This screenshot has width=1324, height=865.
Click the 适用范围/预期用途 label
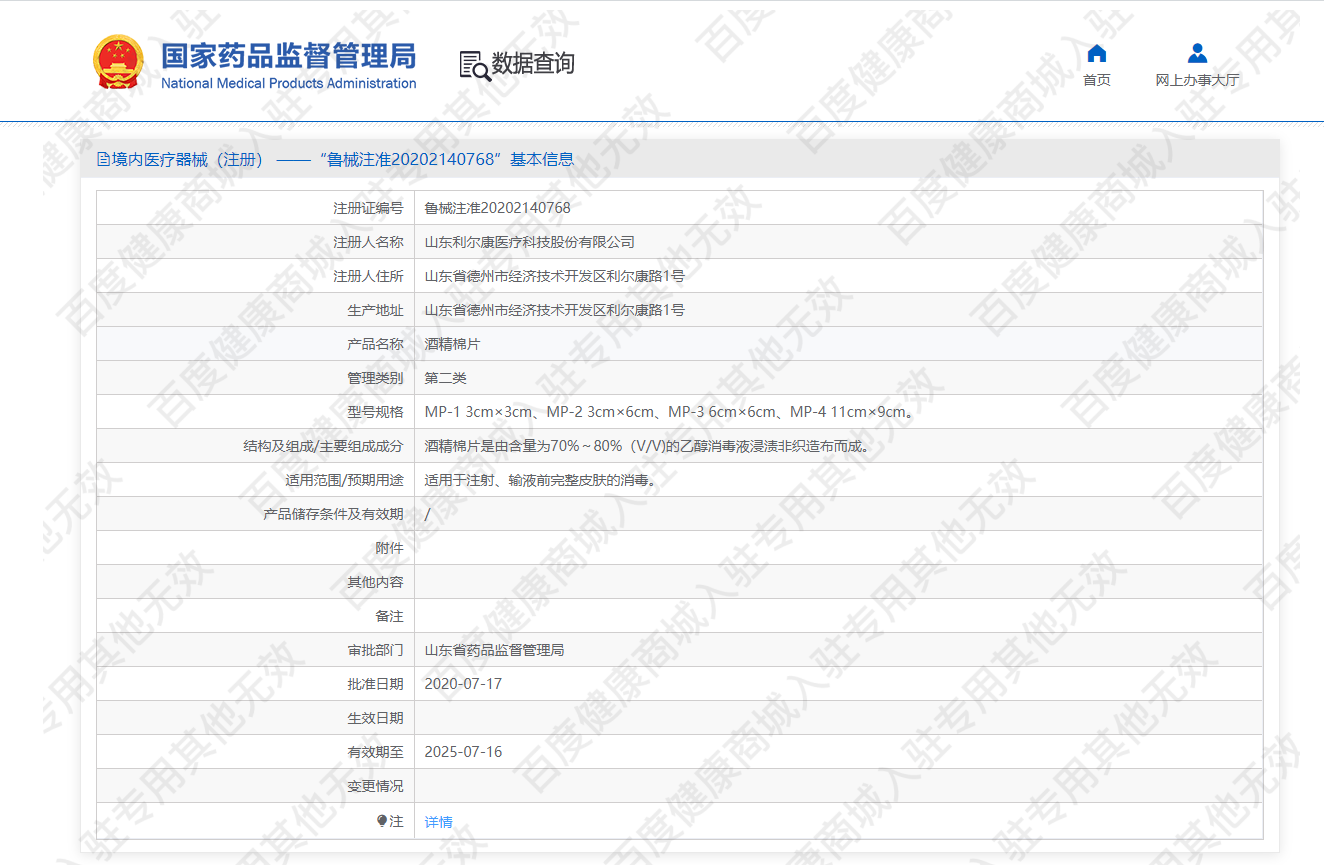[344, 480]
